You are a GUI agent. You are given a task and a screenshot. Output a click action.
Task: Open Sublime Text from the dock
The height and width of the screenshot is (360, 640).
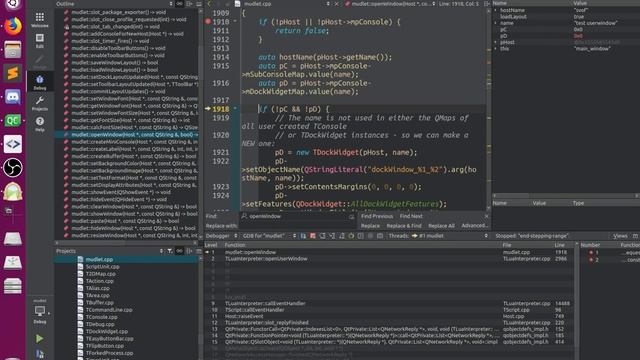[x=13, y=73]
